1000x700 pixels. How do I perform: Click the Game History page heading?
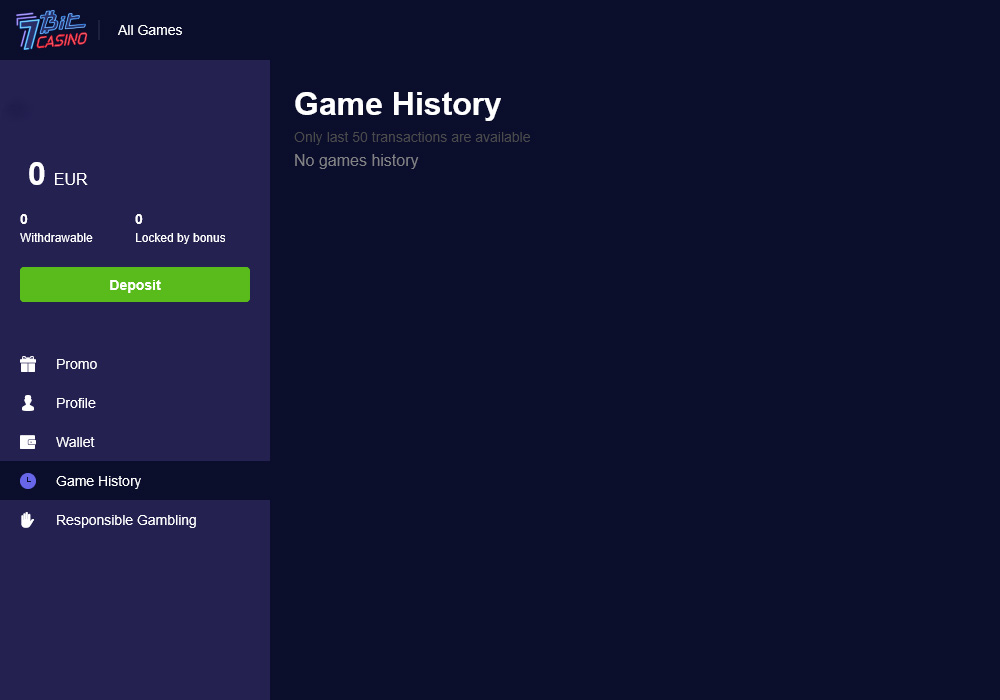pos(397,104)
